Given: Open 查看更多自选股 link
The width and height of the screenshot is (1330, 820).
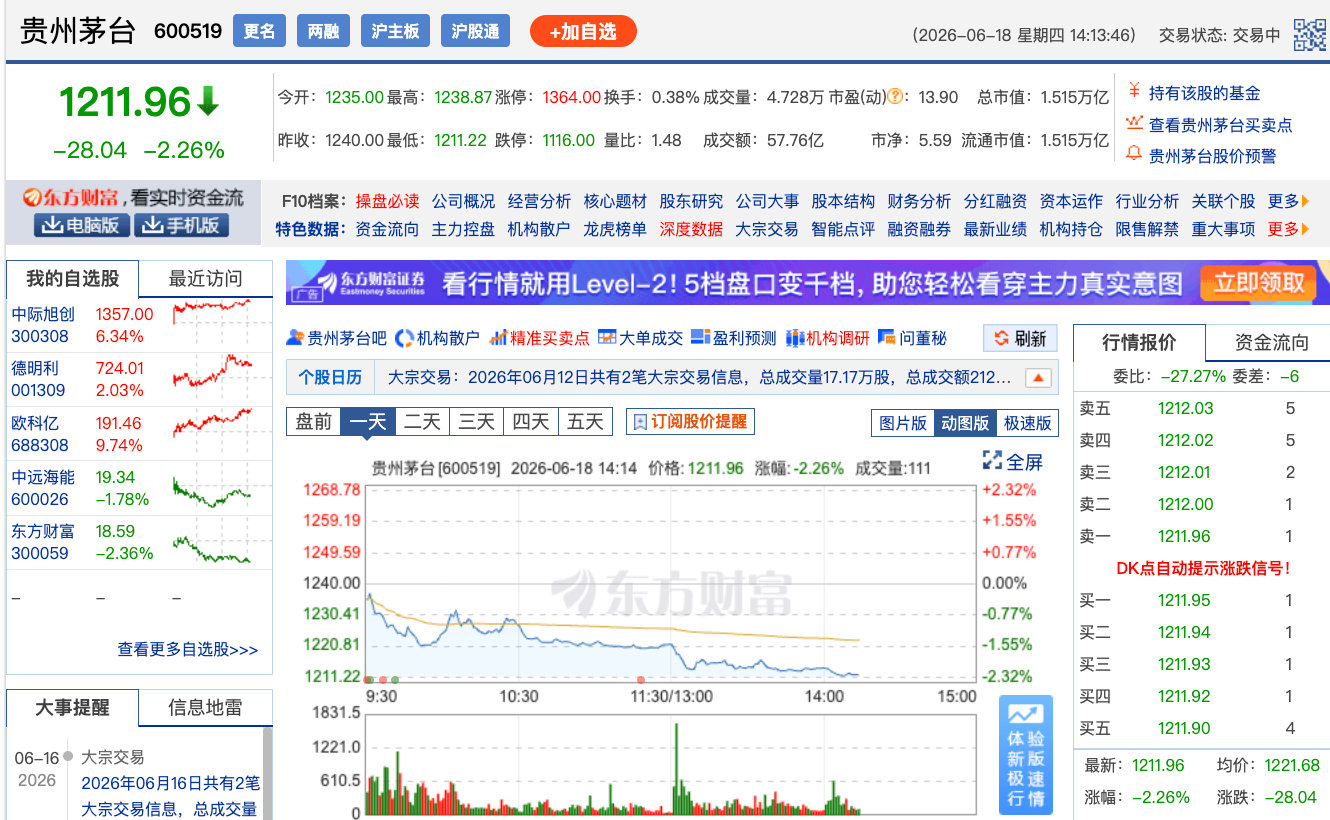Looking at the screenshot, I should (x=188, y=650).
